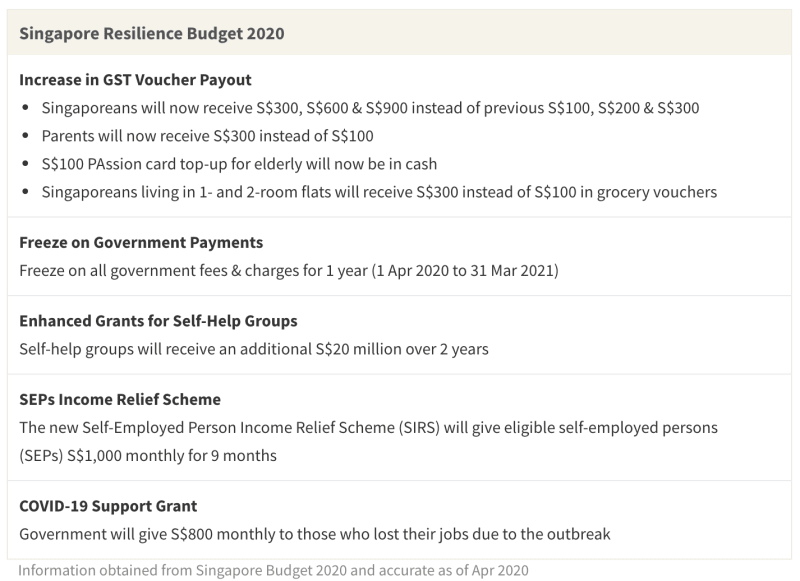Viewport: 800px width, 581px height.
Task: Click the word outbreak in the last row
Action: 575,534
